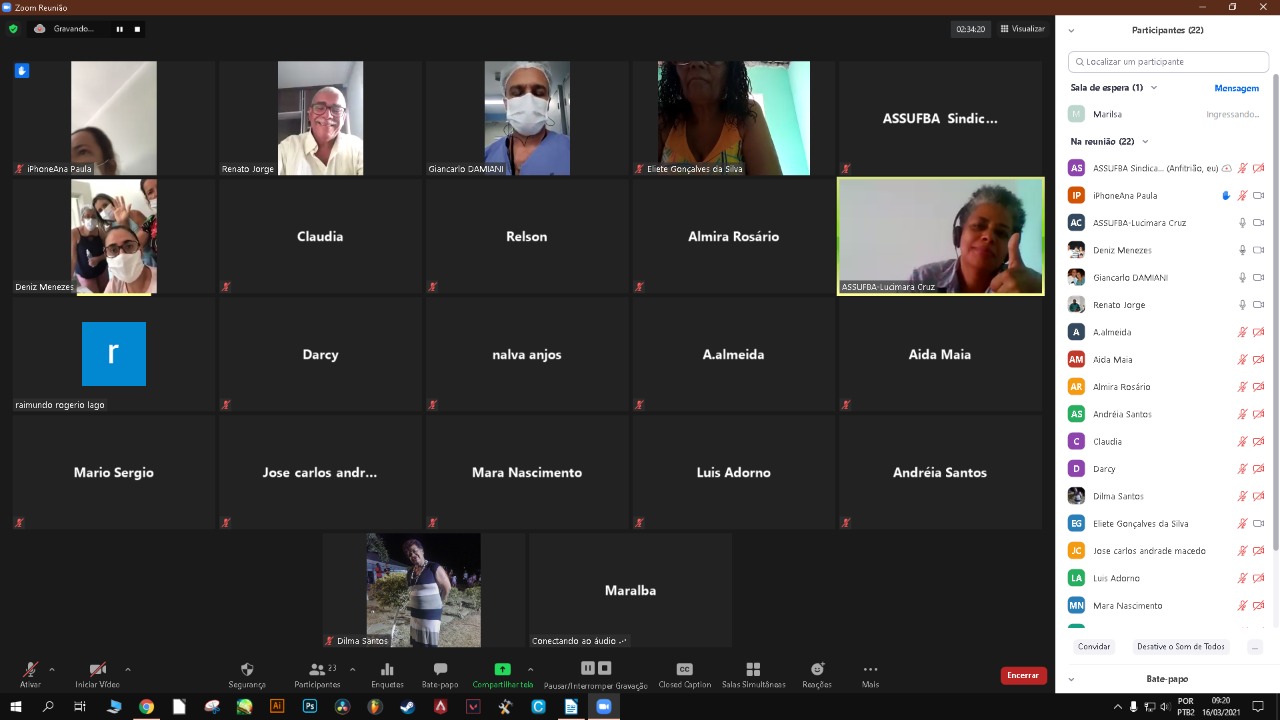
Task: Open the Segurança shield icon
Action: pos(247,669)
